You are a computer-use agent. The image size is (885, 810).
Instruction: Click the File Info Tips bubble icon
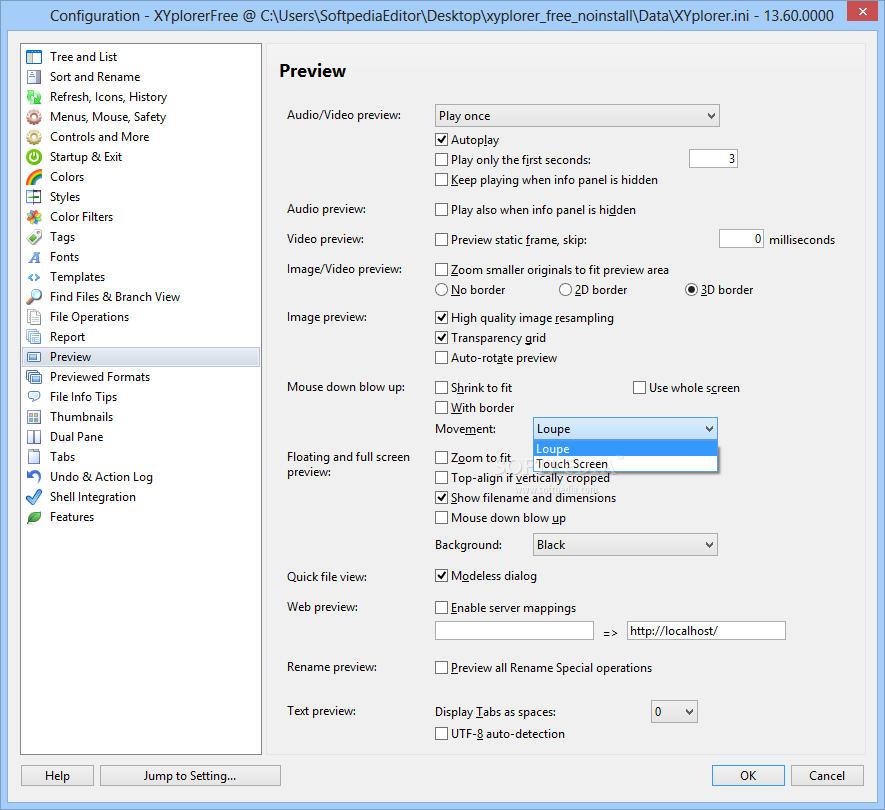point(34,397)
